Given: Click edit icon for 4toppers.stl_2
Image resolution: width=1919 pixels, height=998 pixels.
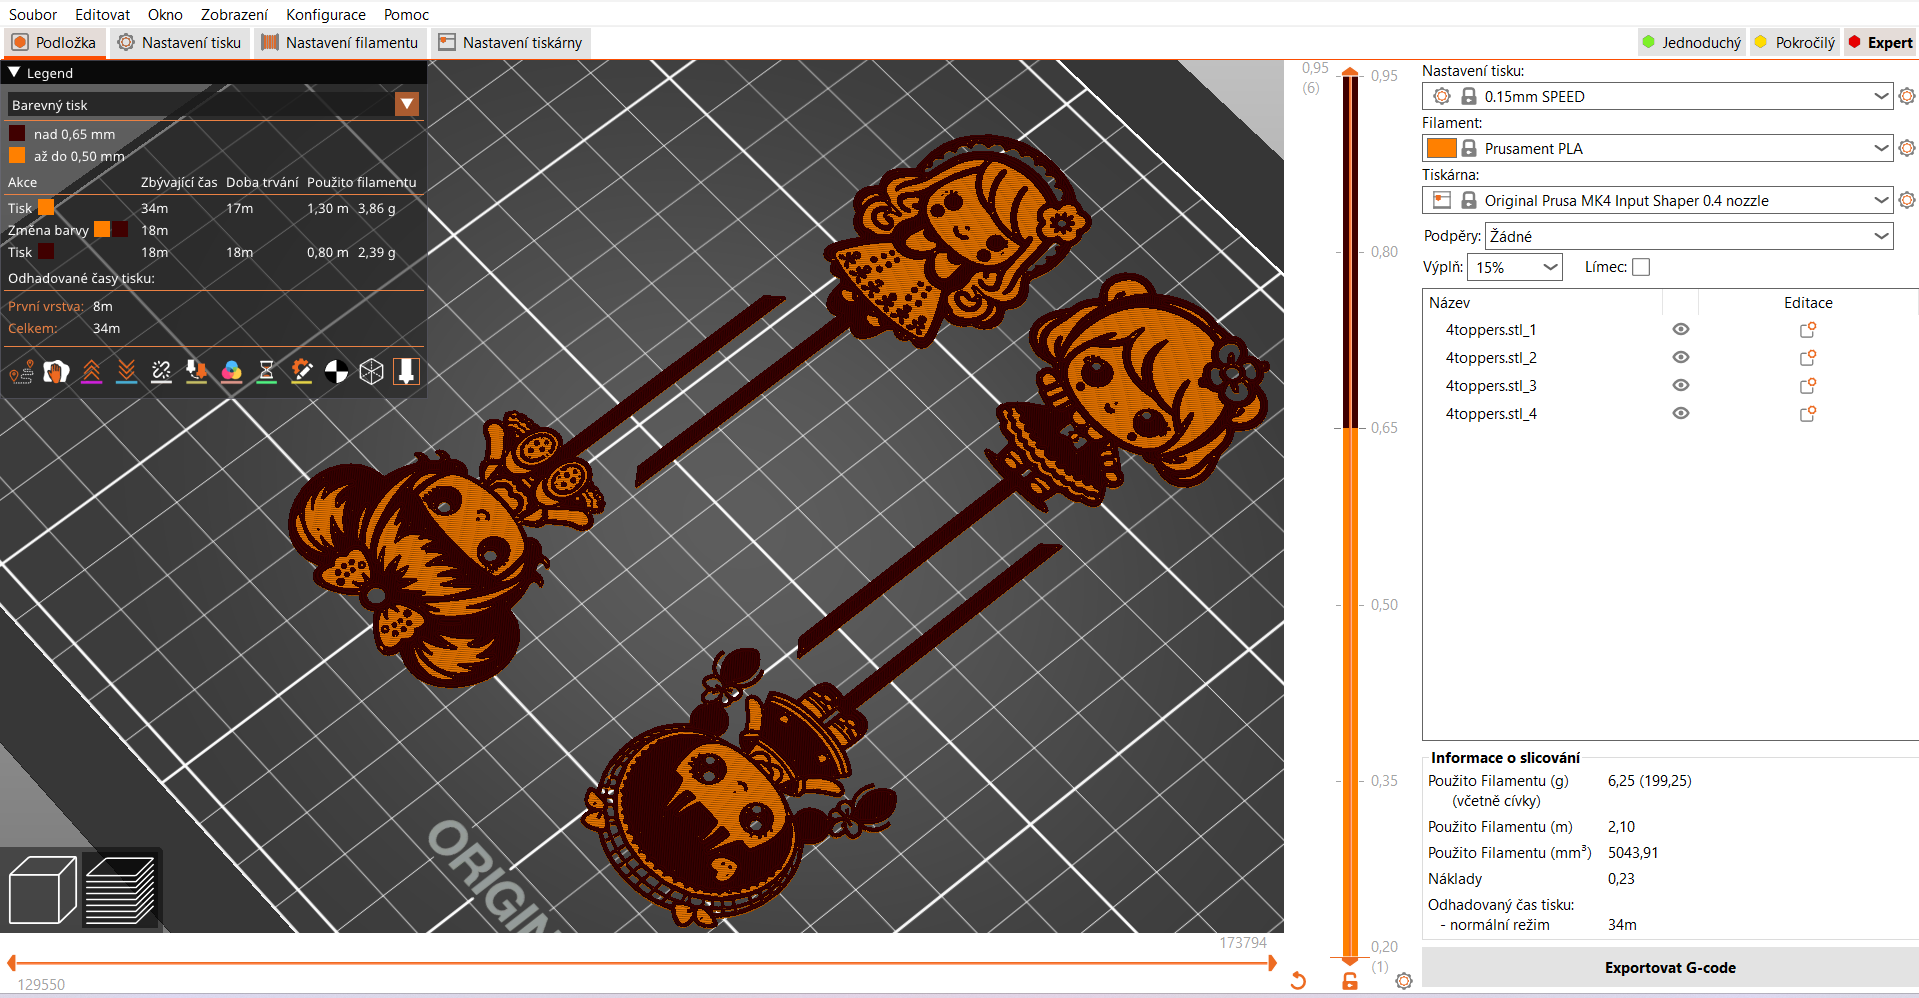Looking at the screenshot, I should [1808, 358].
